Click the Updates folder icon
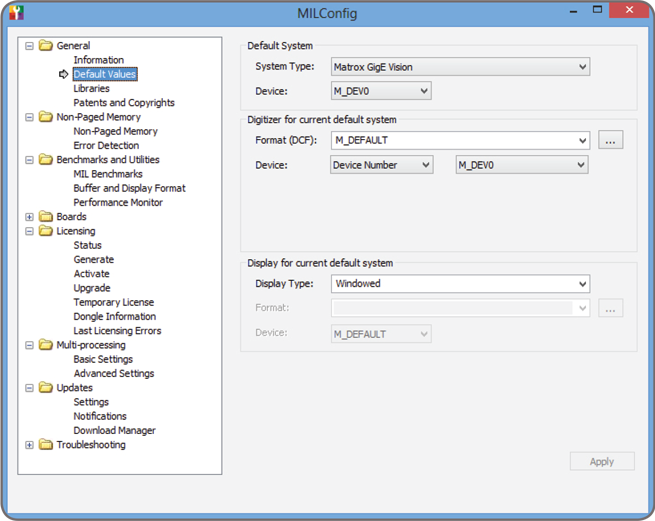The image size is (655, 521). coord(46,387)
